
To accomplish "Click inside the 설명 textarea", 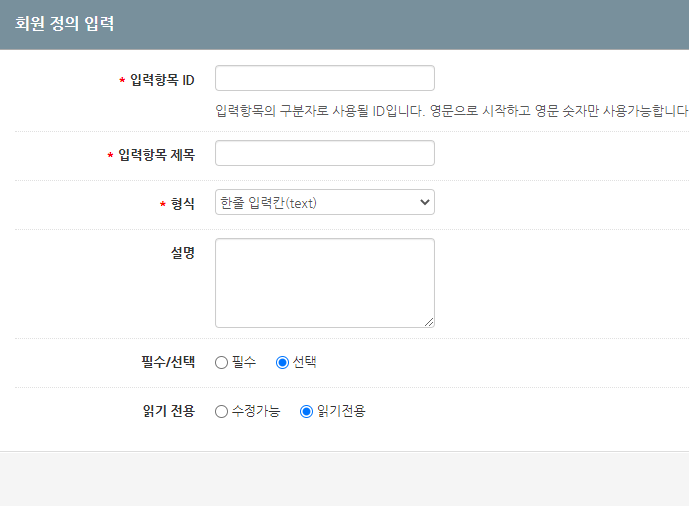I will point(325,283).
